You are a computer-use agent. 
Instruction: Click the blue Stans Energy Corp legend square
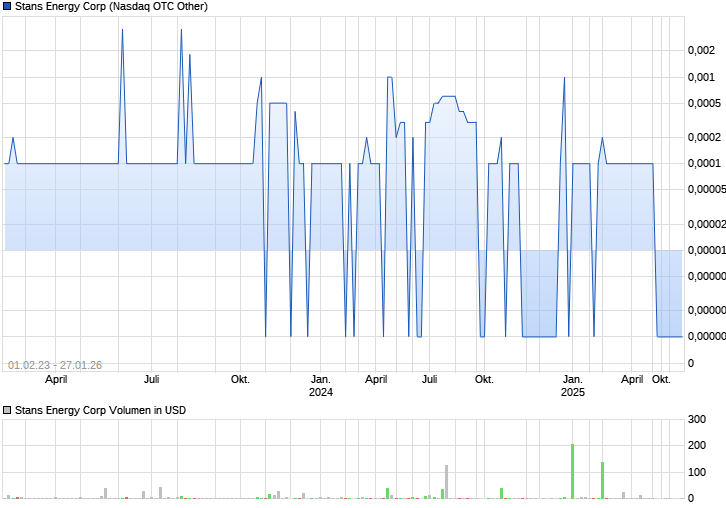tap(6, 6)
